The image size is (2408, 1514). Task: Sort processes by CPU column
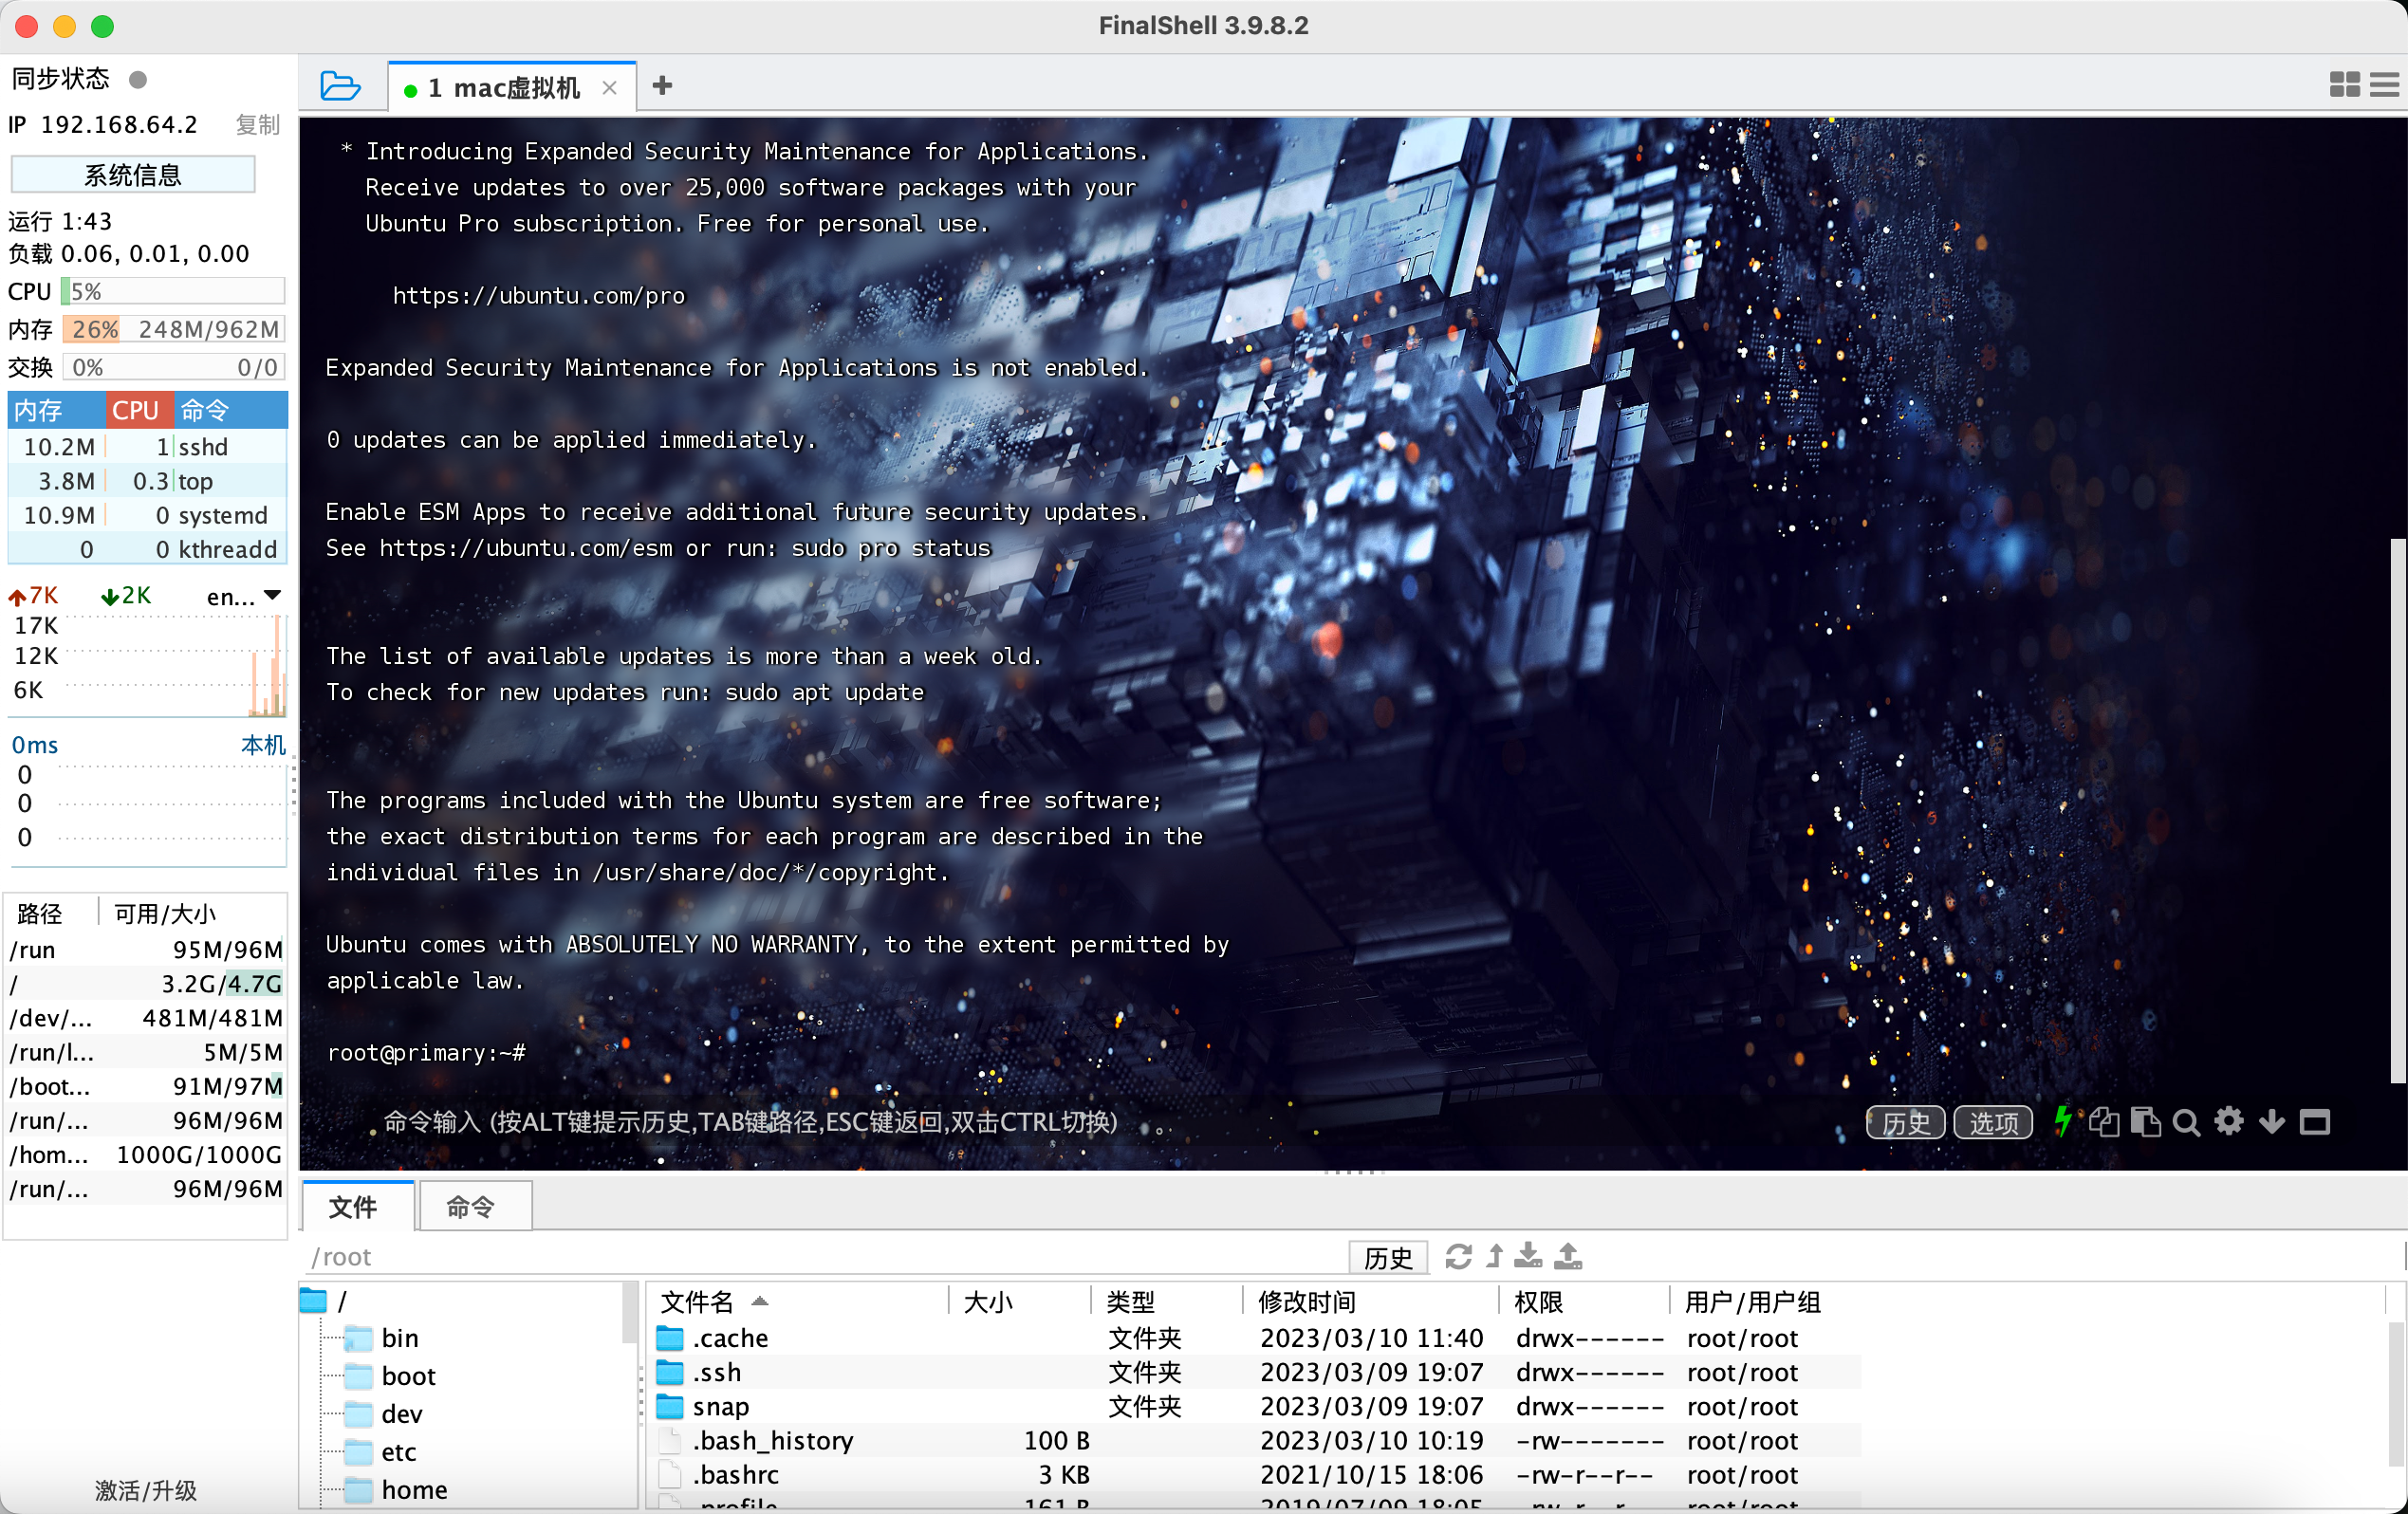[x=140, y=410]
